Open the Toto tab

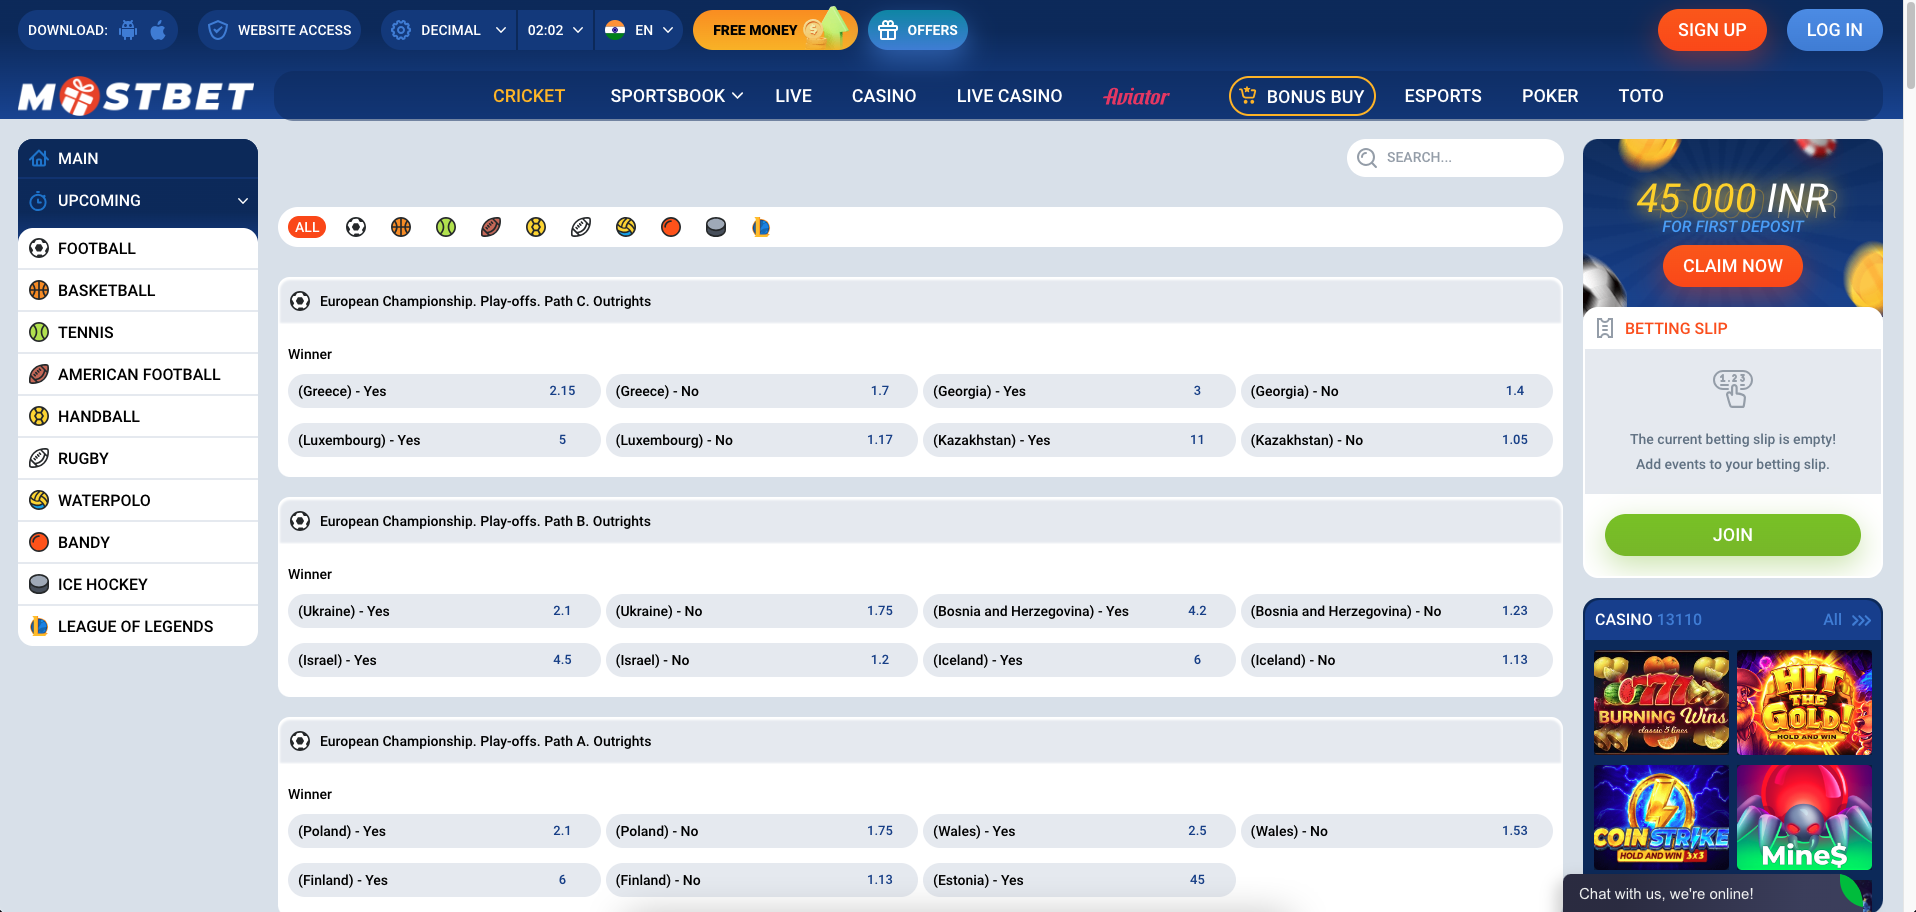coord(1641,96)
